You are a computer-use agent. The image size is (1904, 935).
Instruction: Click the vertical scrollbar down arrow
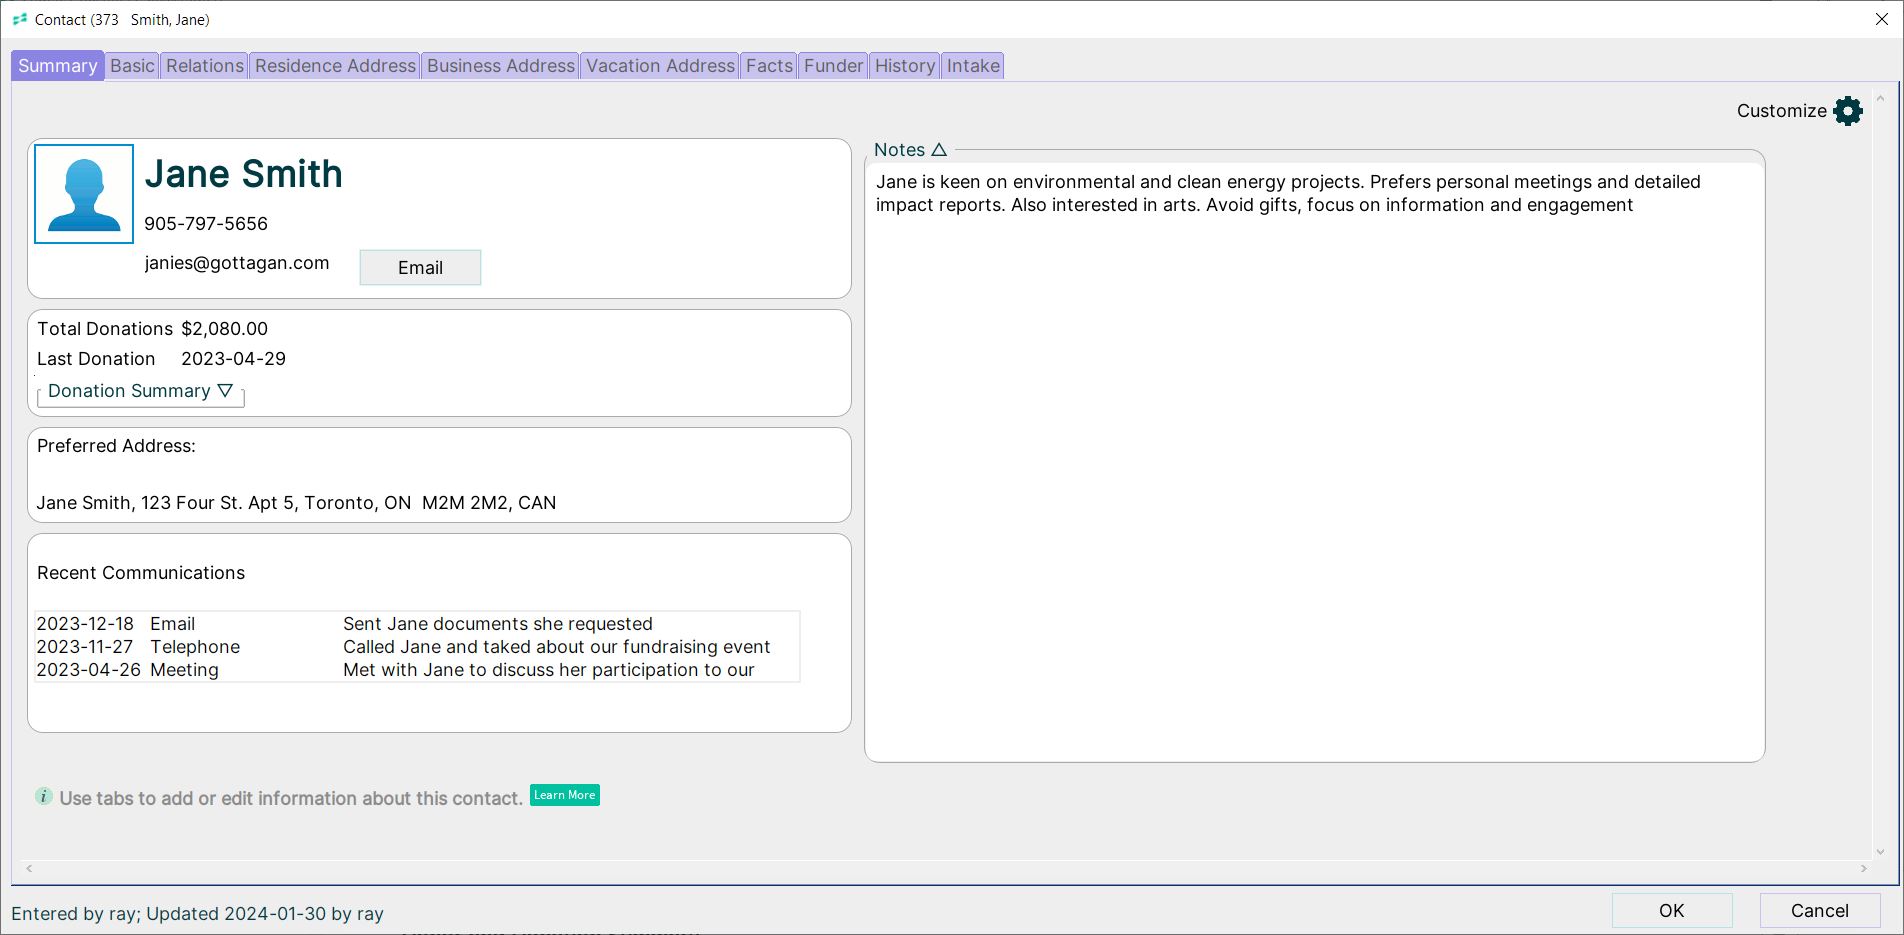click(x=1880, y=852)
